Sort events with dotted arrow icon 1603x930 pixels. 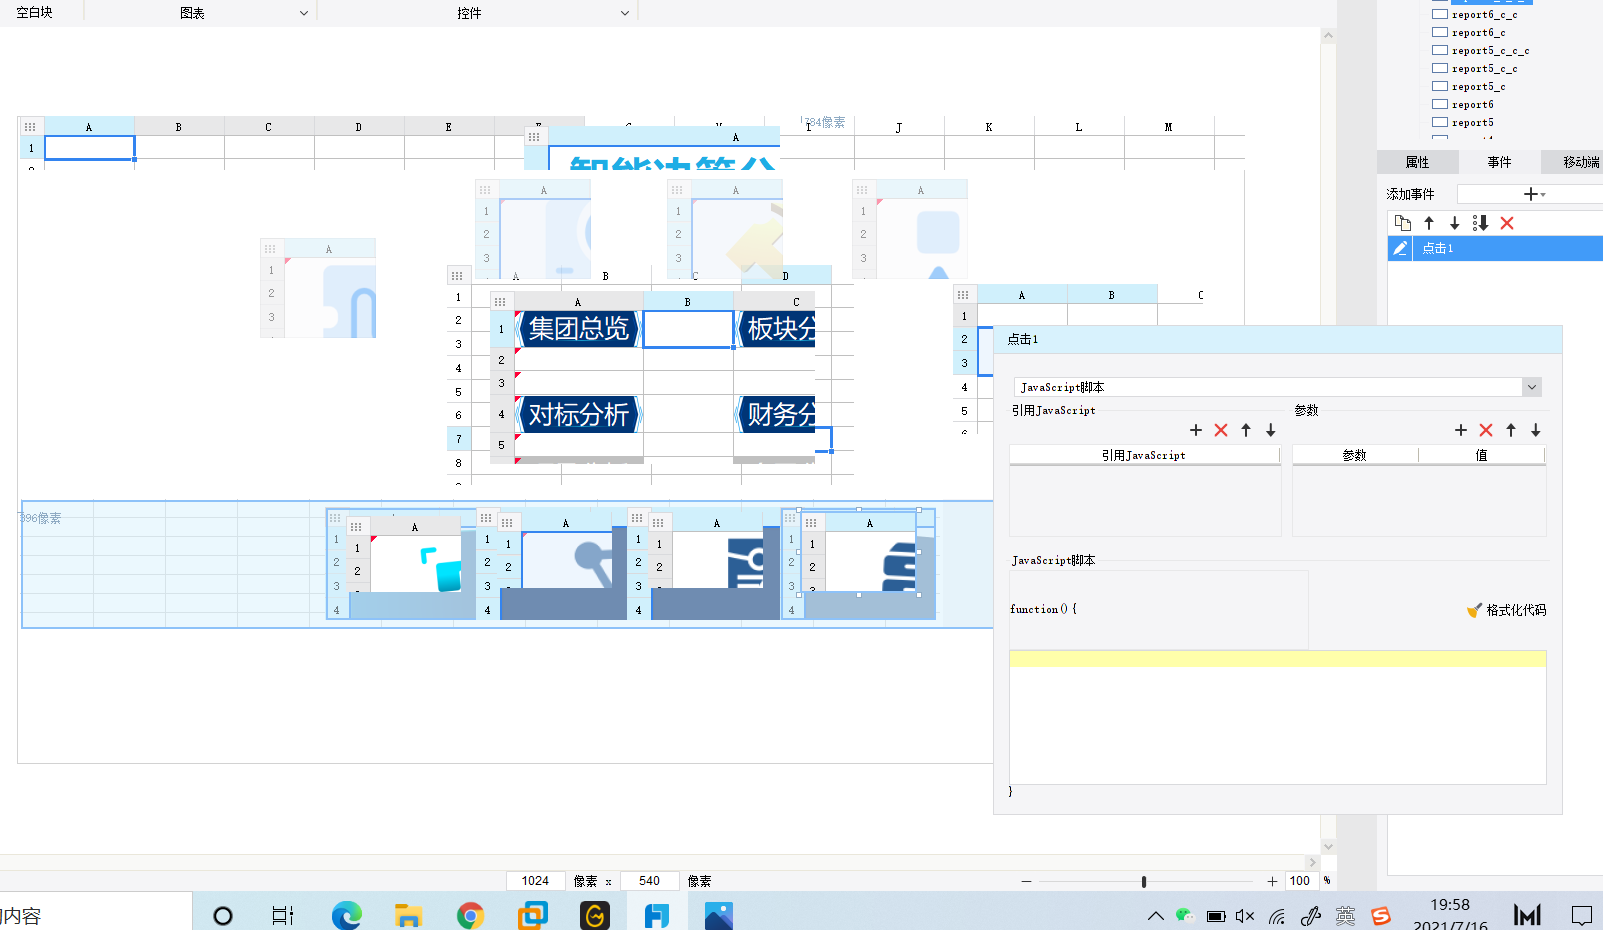tap(1481, 223)
